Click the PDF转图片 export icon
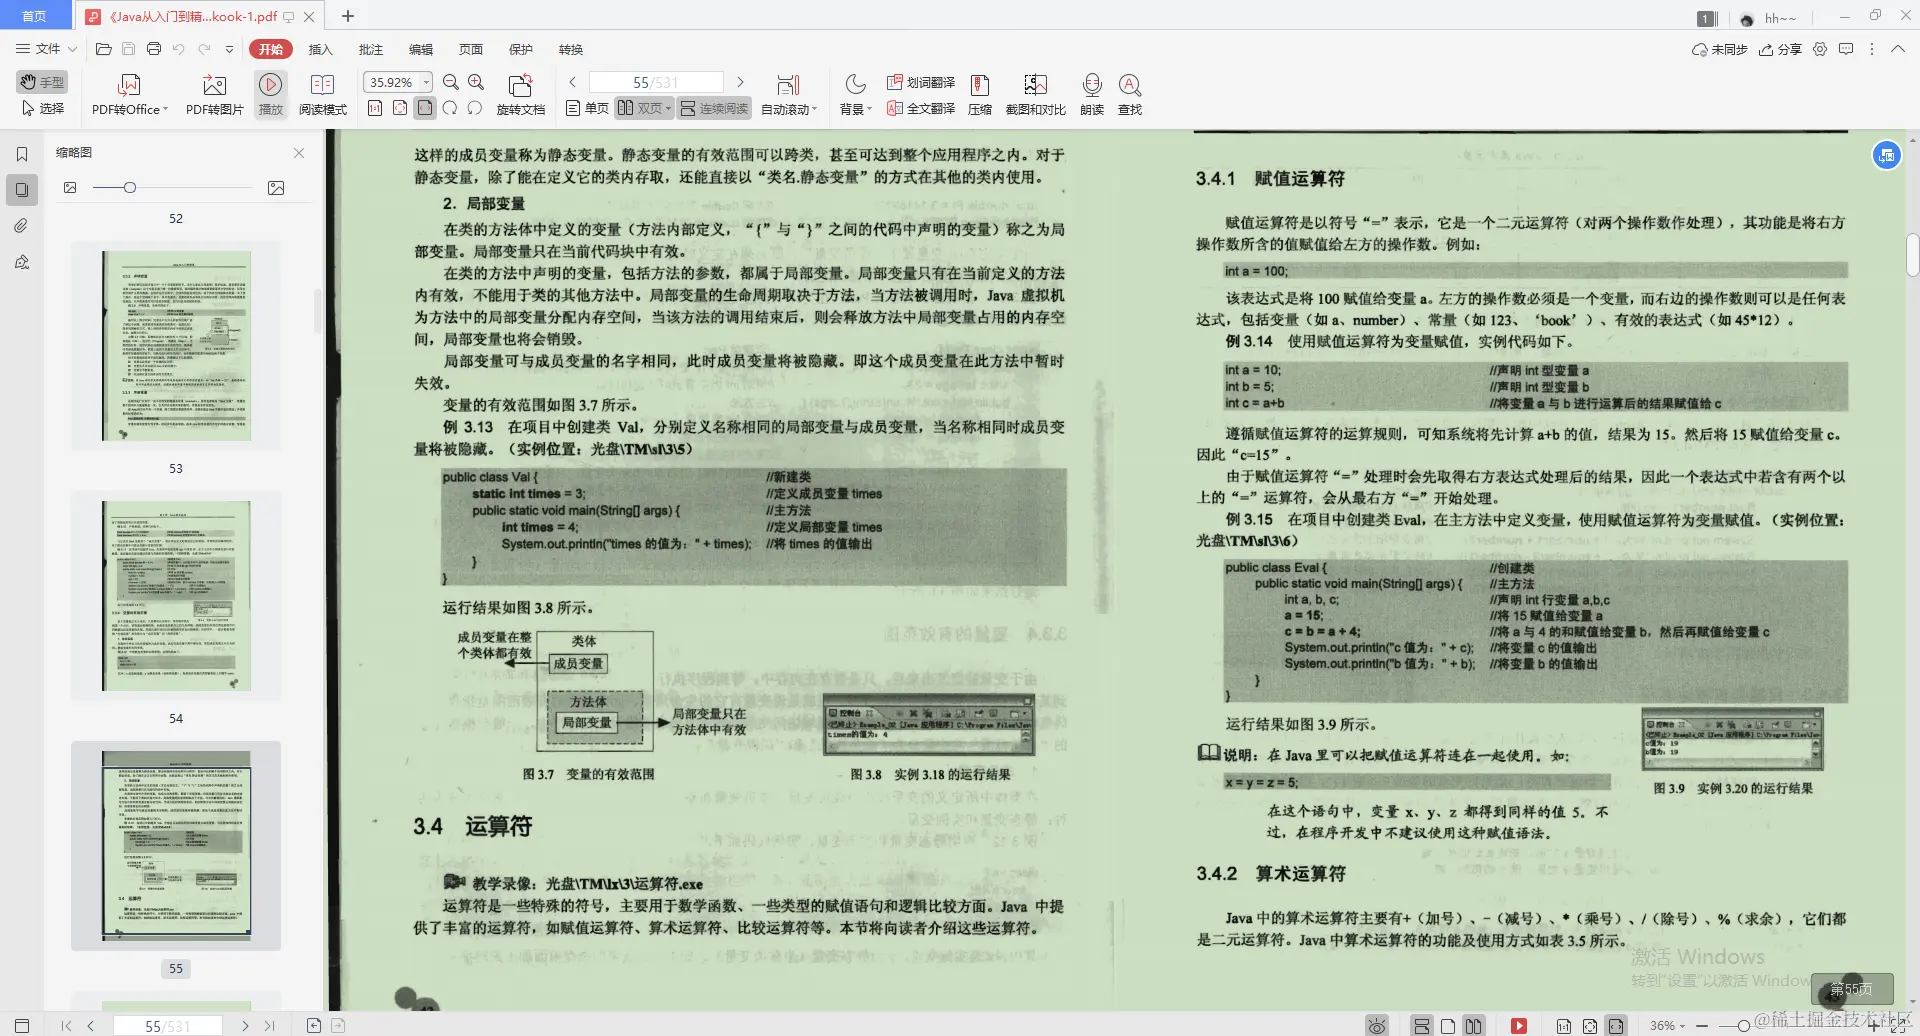1920x1036 pixels. (x=213, y=93)
